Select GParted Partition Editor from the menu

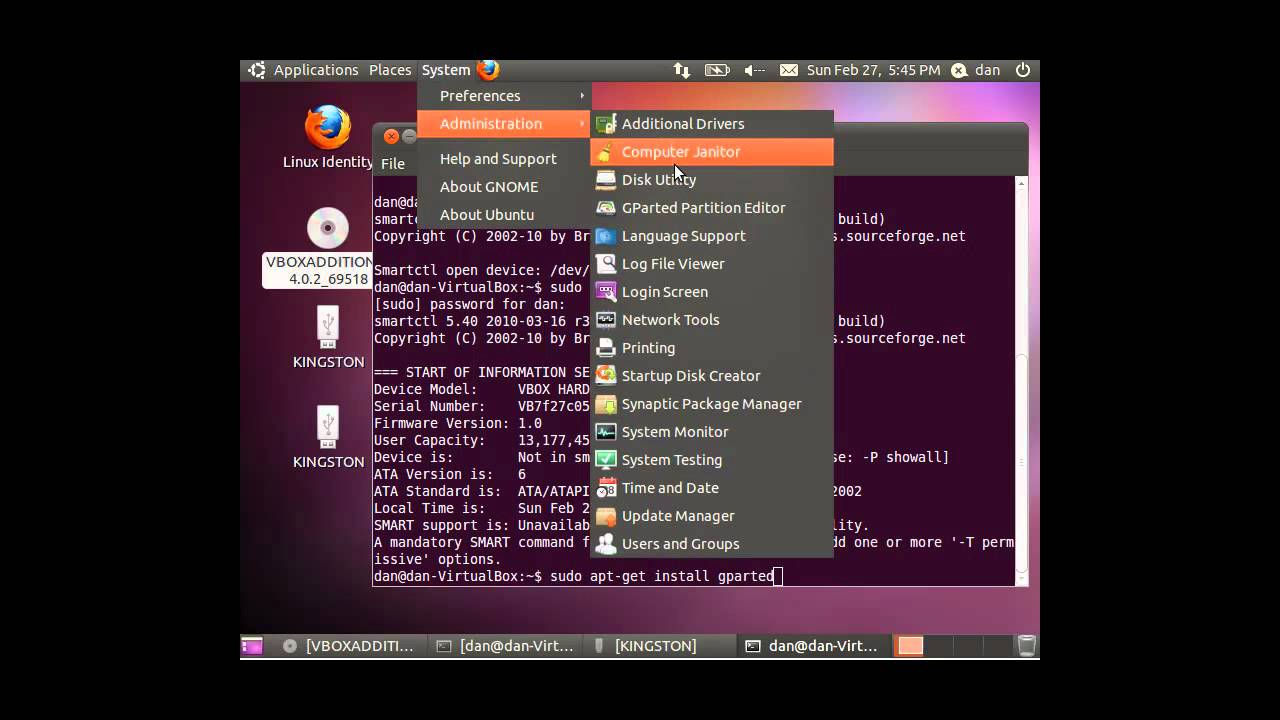click(703, 208)
